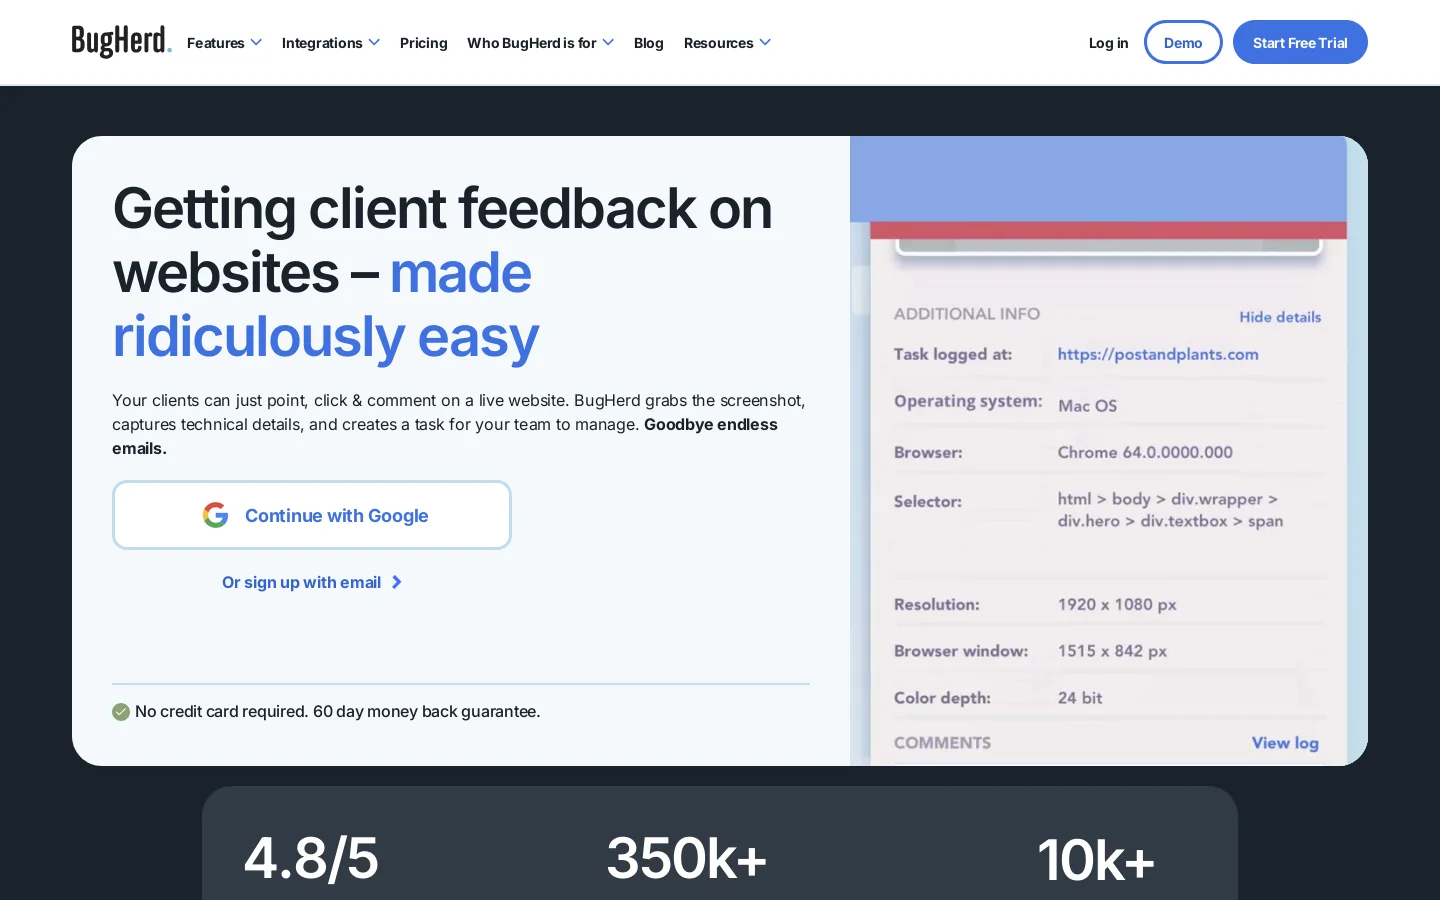Expand the Resources dropdown menu

coord(727,43)
